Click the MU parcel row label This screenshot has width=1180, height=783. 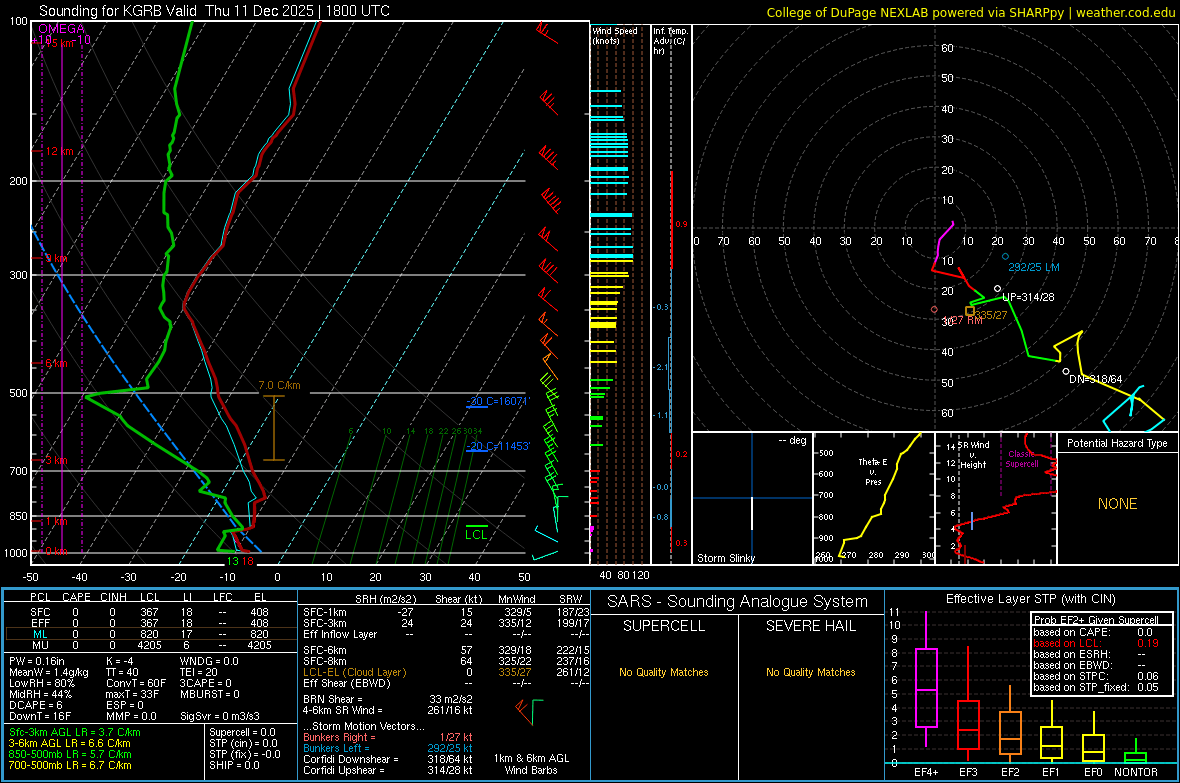[x=40, y=645]
